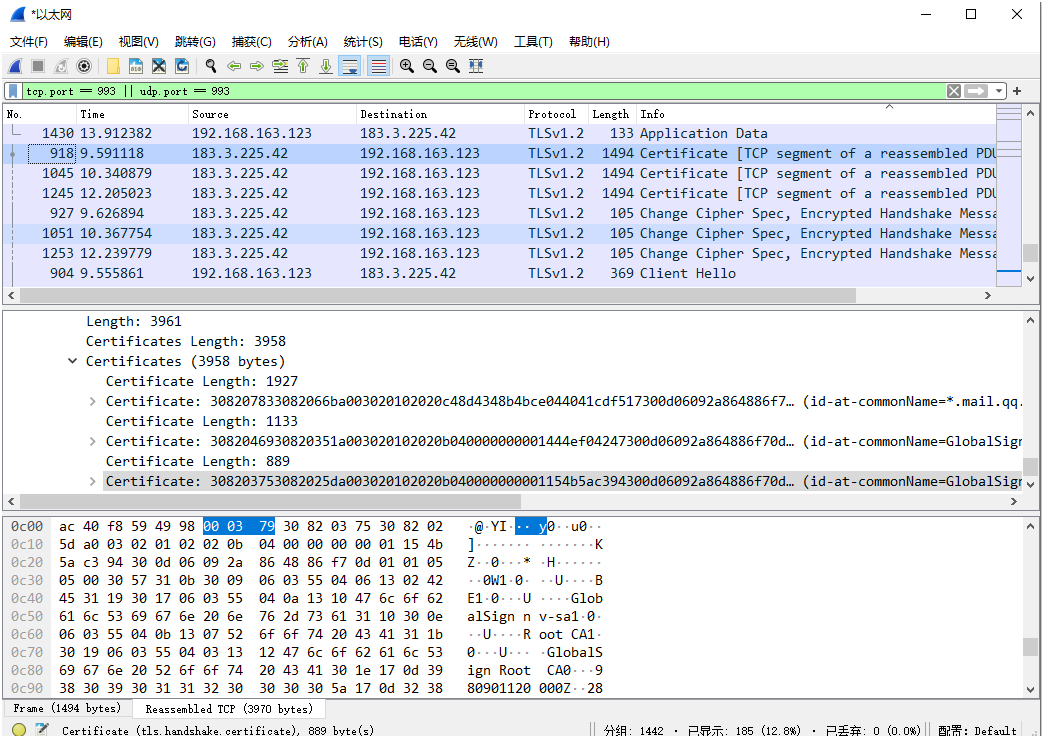Viewport: 1044px width, 738px height.
Task: Open the 视图(V) menu
Action: pos(138,42)
